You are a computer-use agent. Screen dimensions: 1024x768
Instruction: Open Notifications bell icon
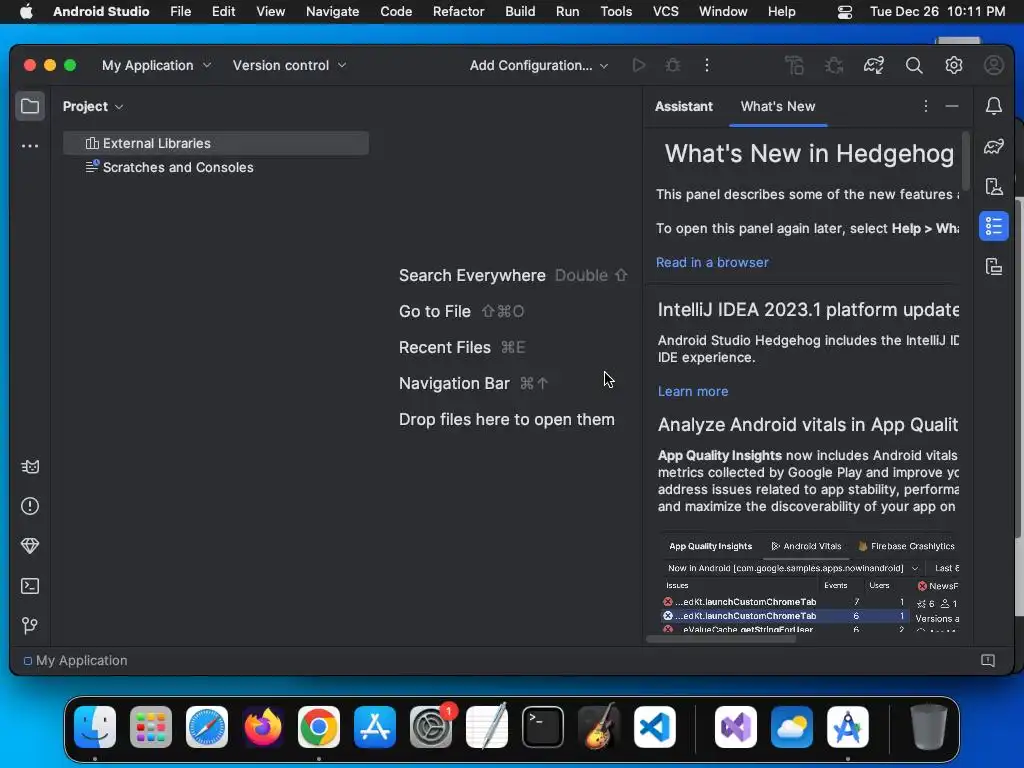(x=994, y=106)
